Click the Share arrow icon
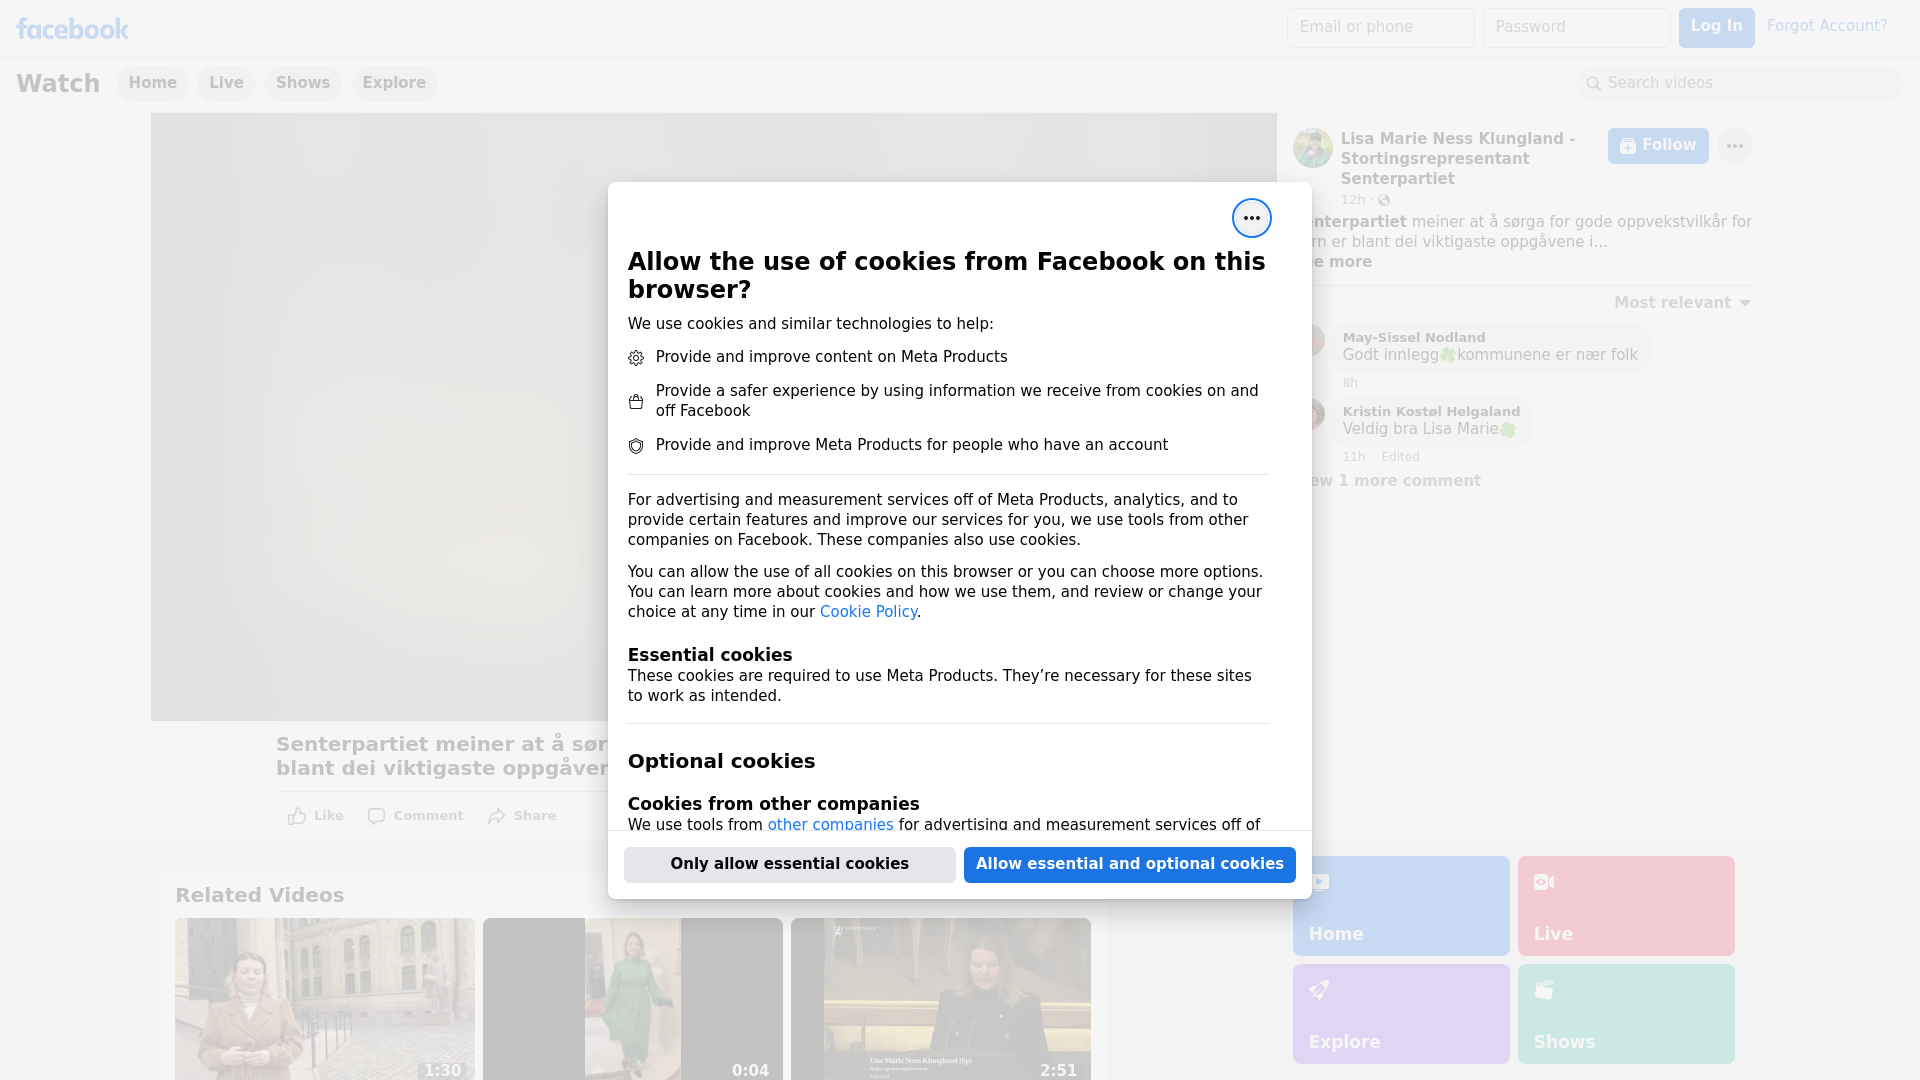Viewport: 1920px width, 1080px height. click(497, 816)
